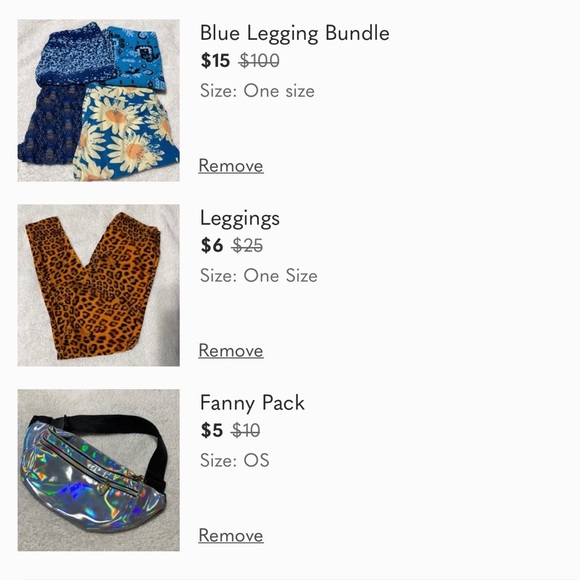Open the leopard print Leggings photo
580x580 pixels.
(98, 285)
